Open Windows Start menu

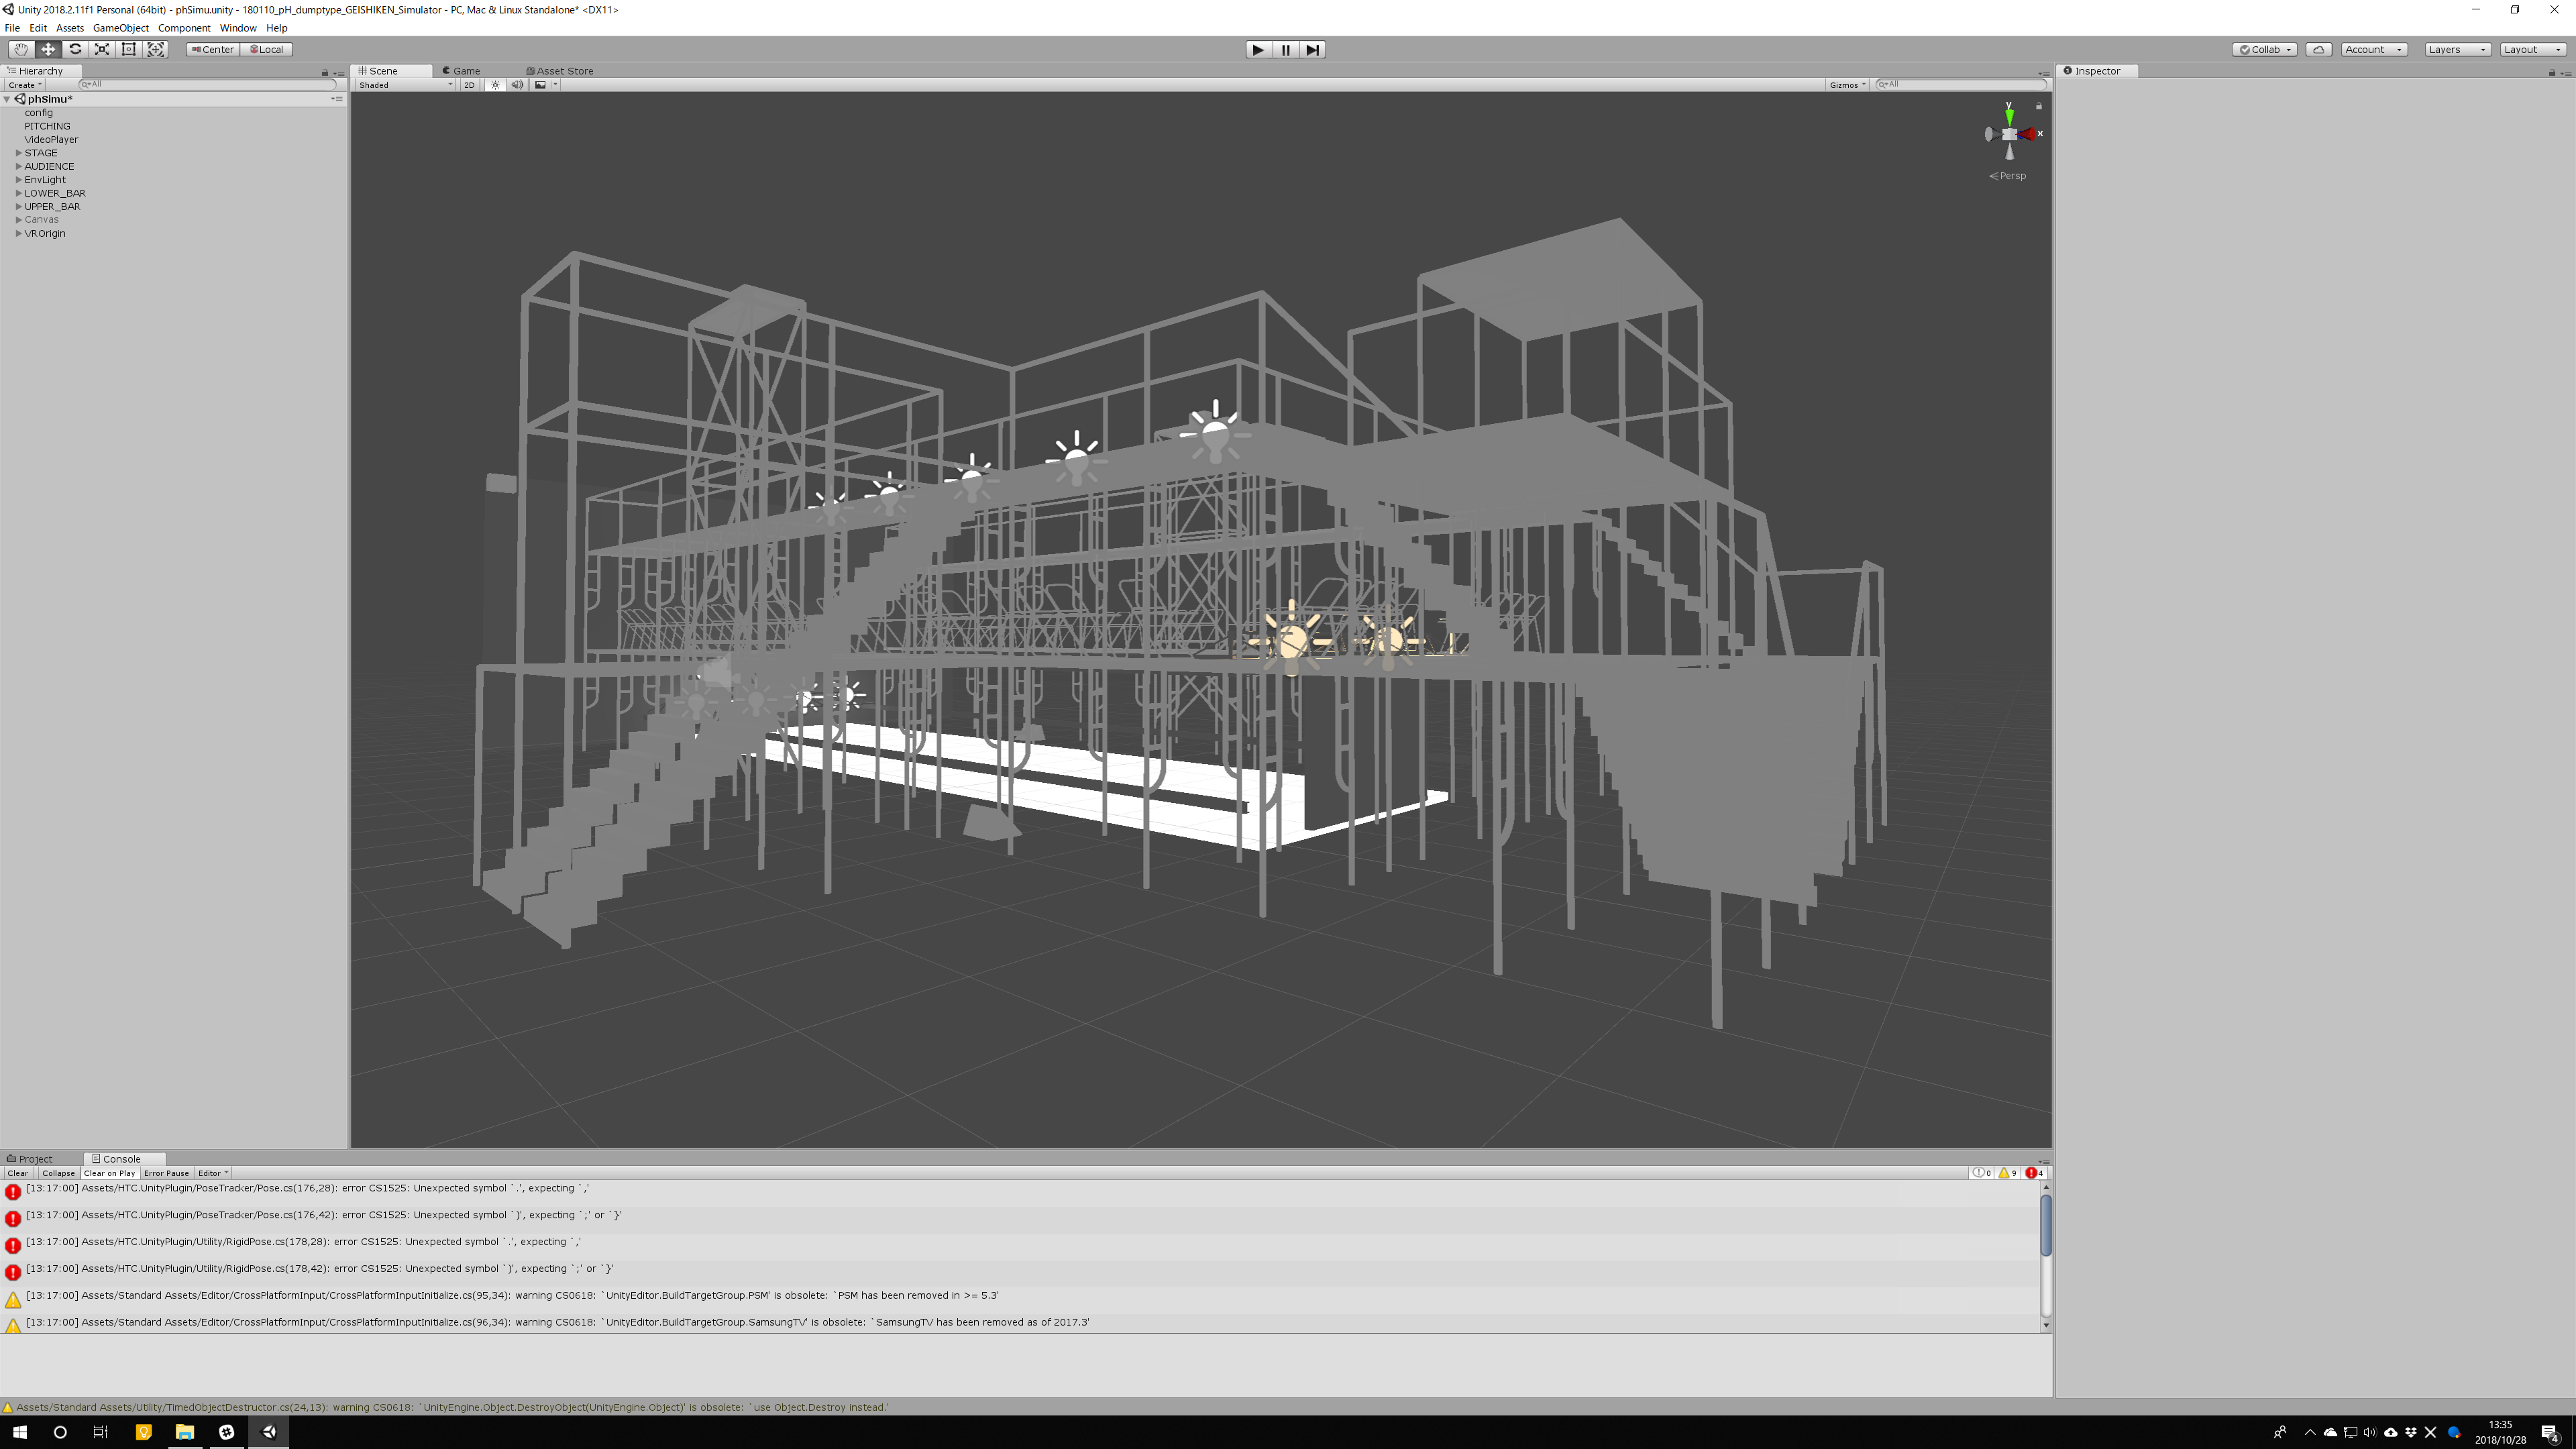click(x=20, y=1432)
